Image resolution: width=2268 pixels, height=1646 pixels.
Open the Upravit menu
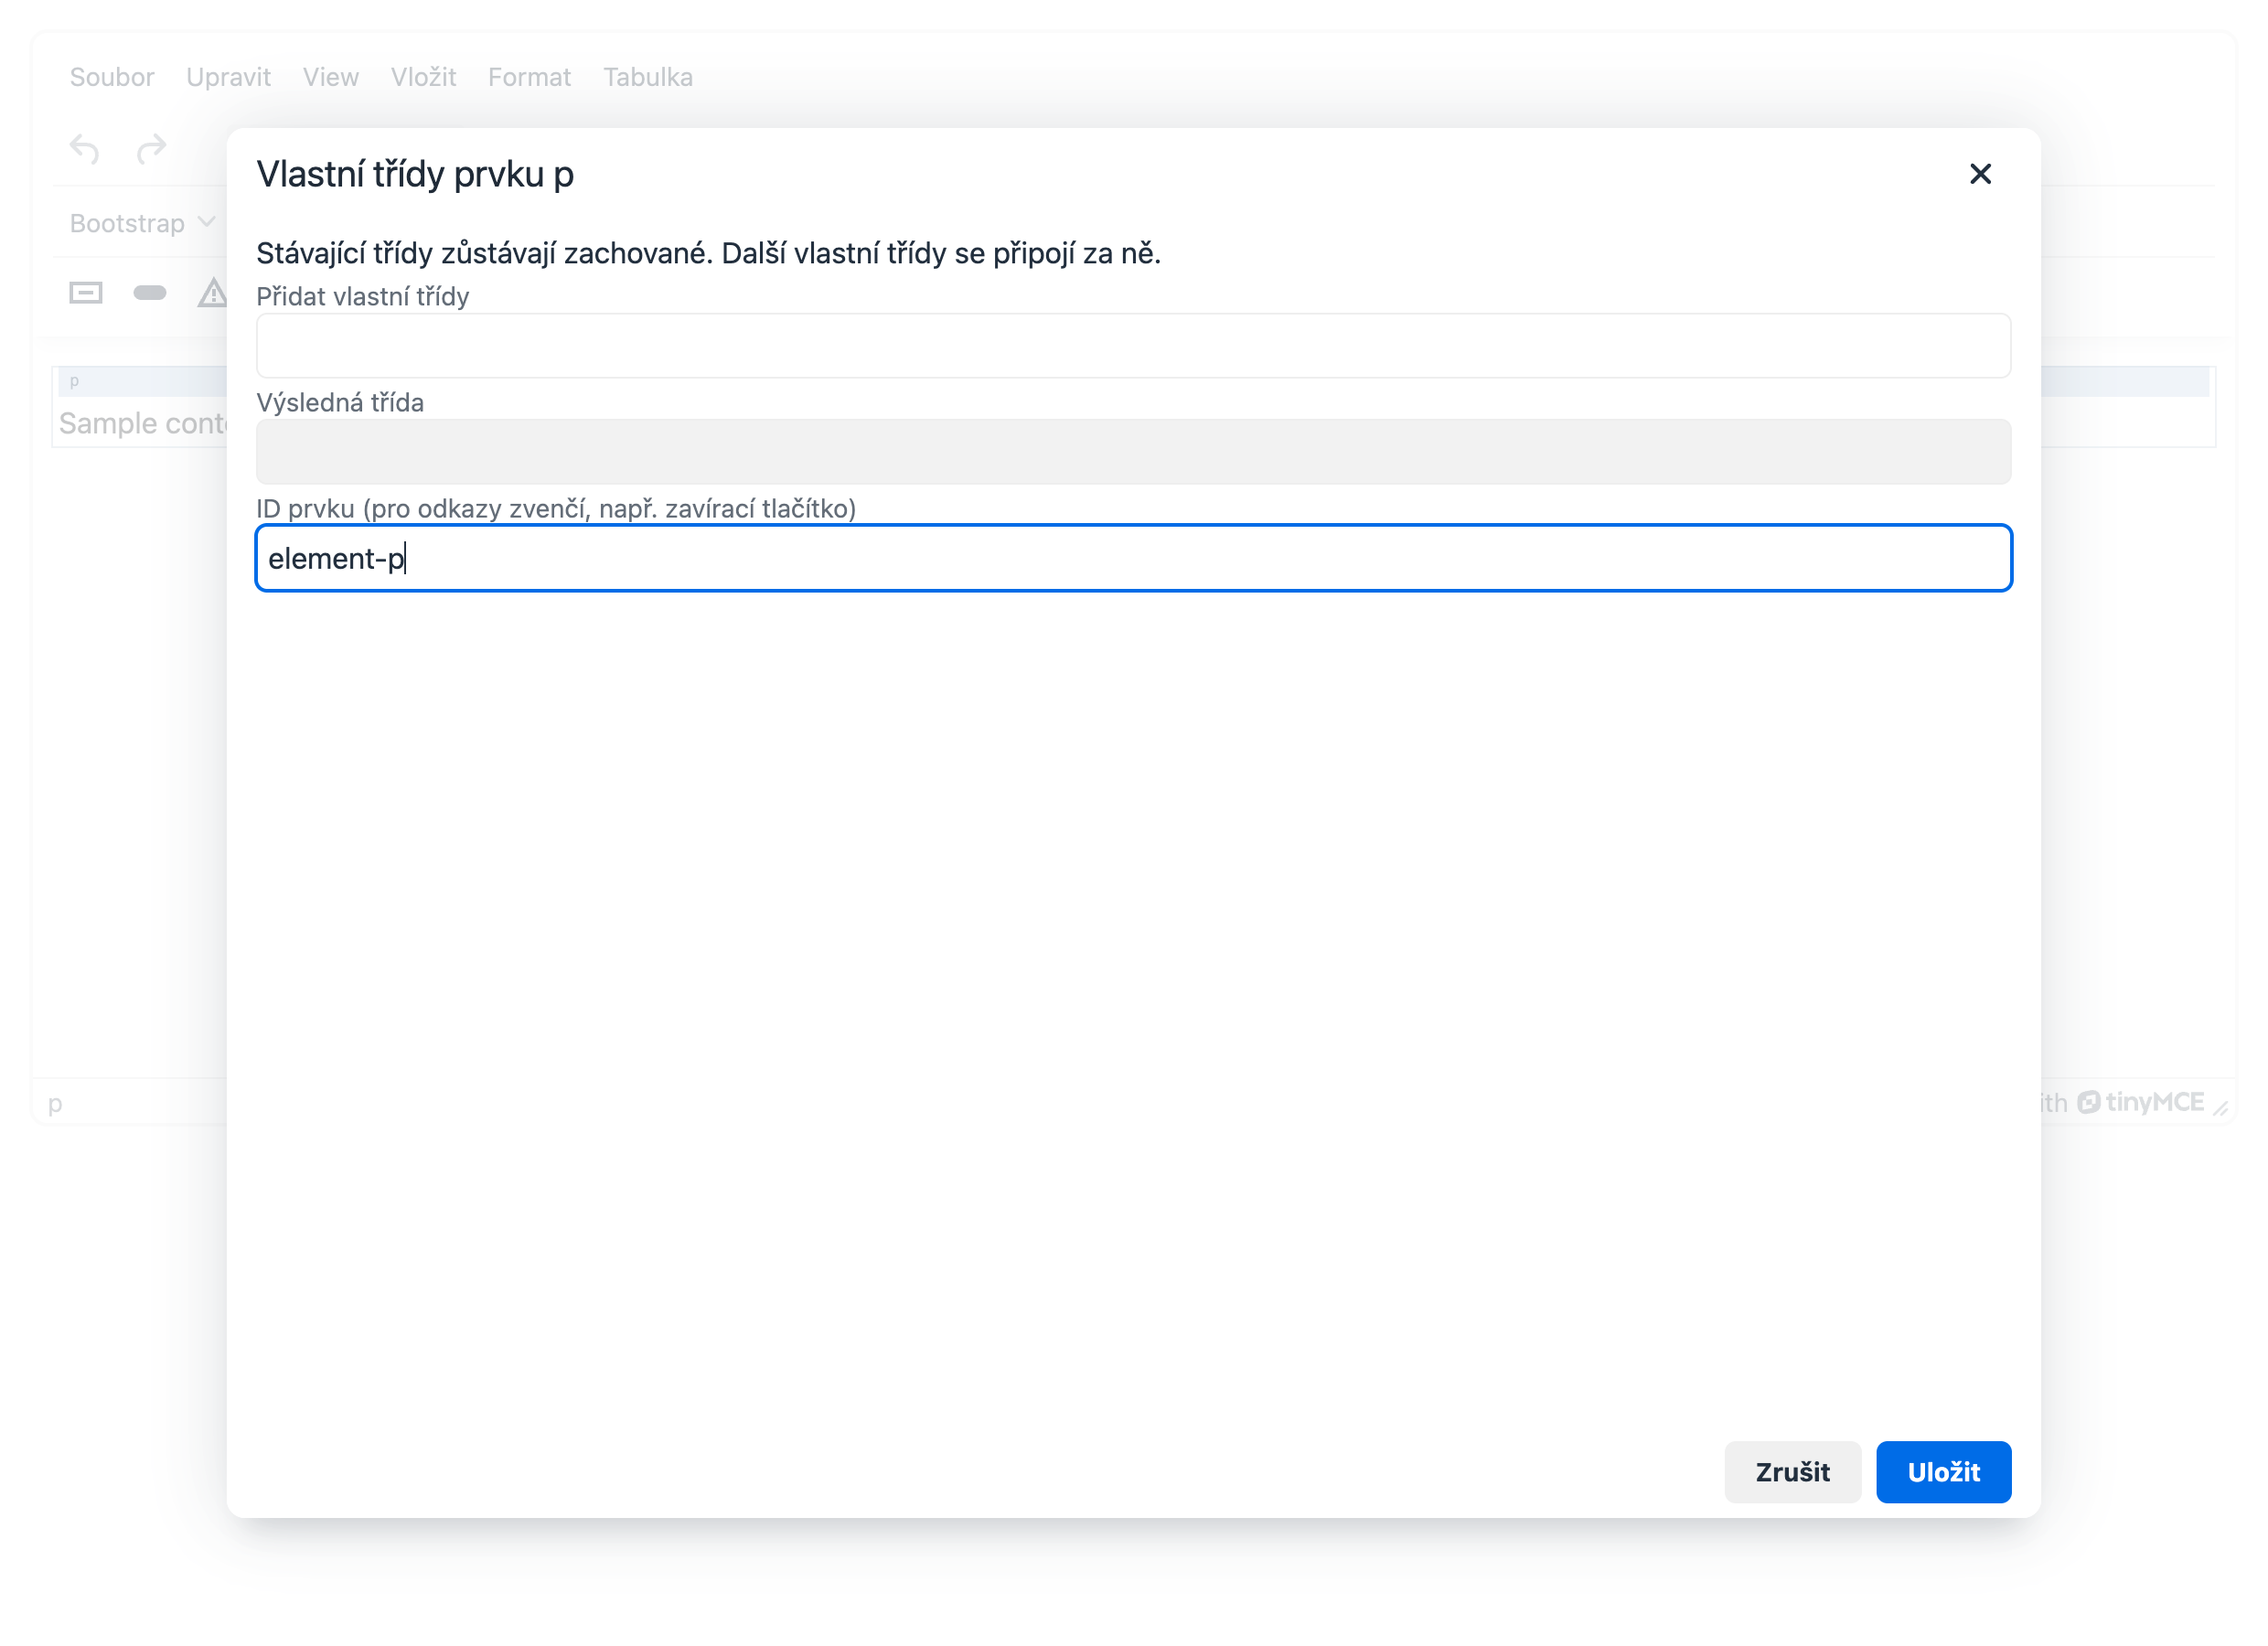[228, 77]
